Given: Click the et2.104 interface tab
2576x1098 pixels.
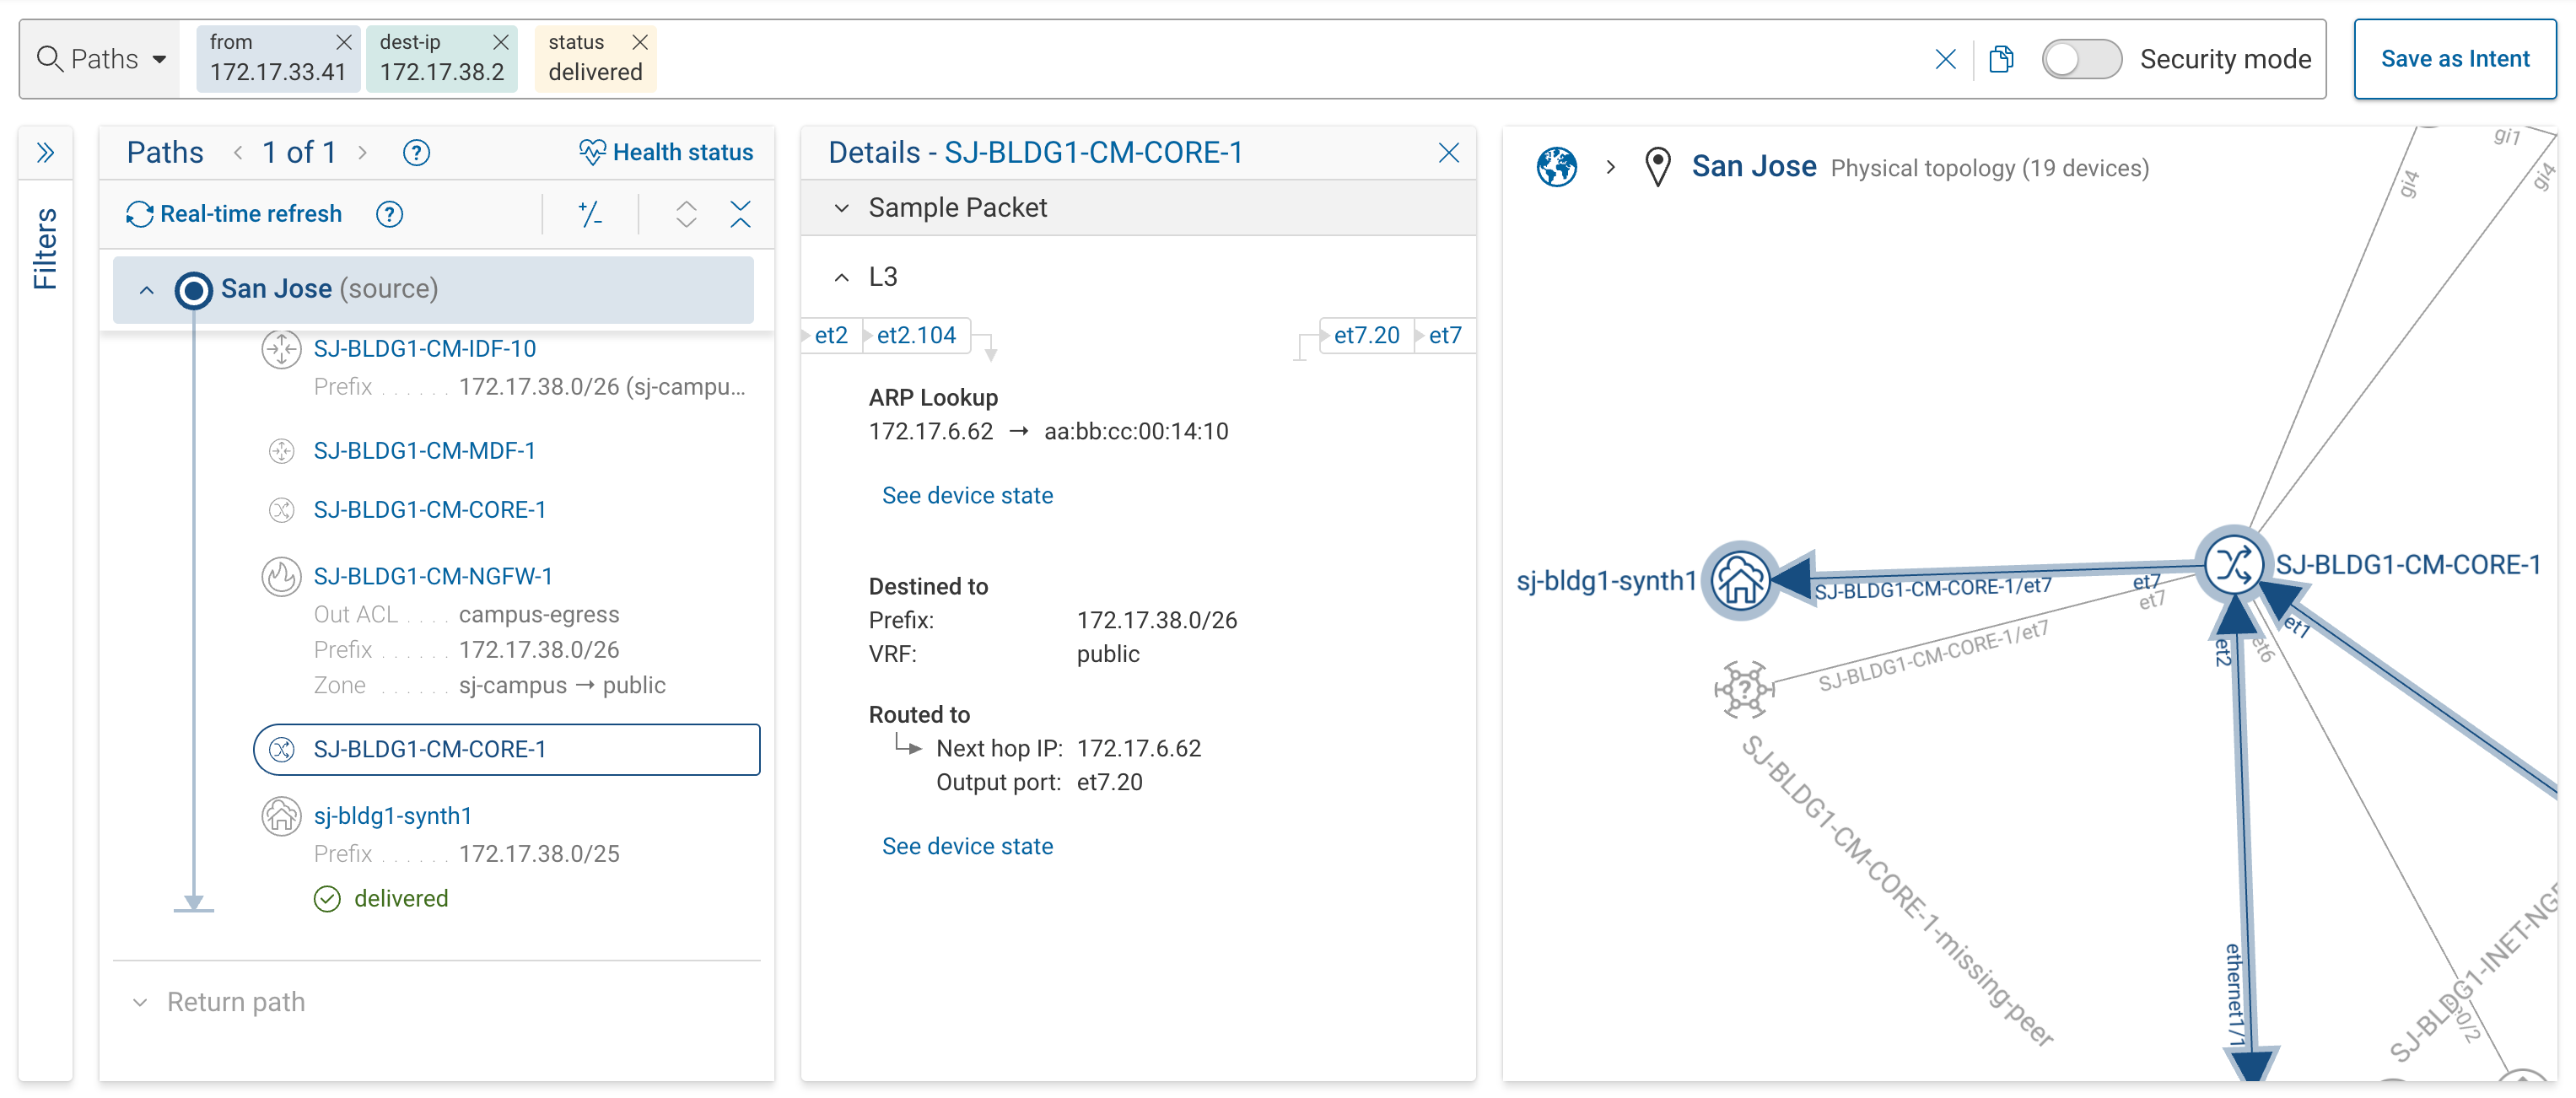Looking at the screenshot, I should pos(915,336).
